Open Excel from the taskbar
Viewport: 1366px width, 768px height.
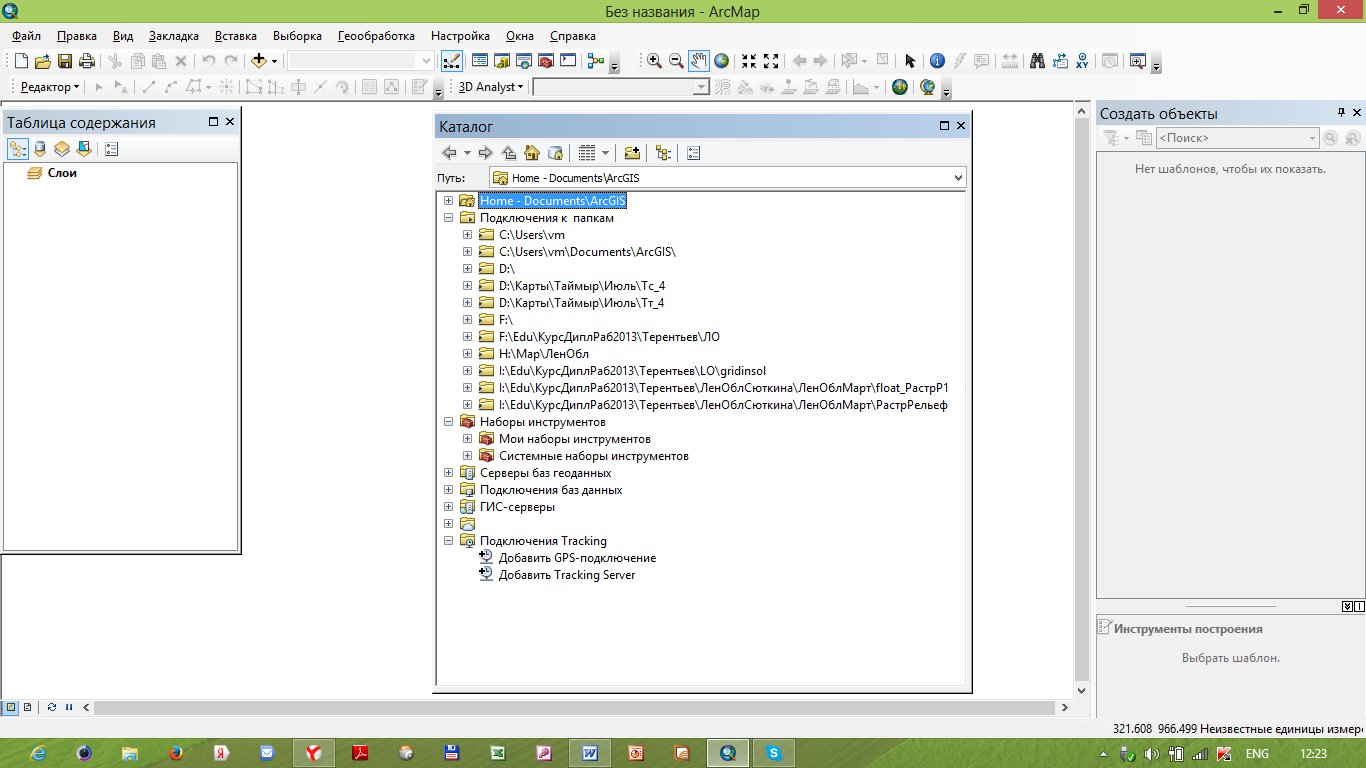point(498,753)
